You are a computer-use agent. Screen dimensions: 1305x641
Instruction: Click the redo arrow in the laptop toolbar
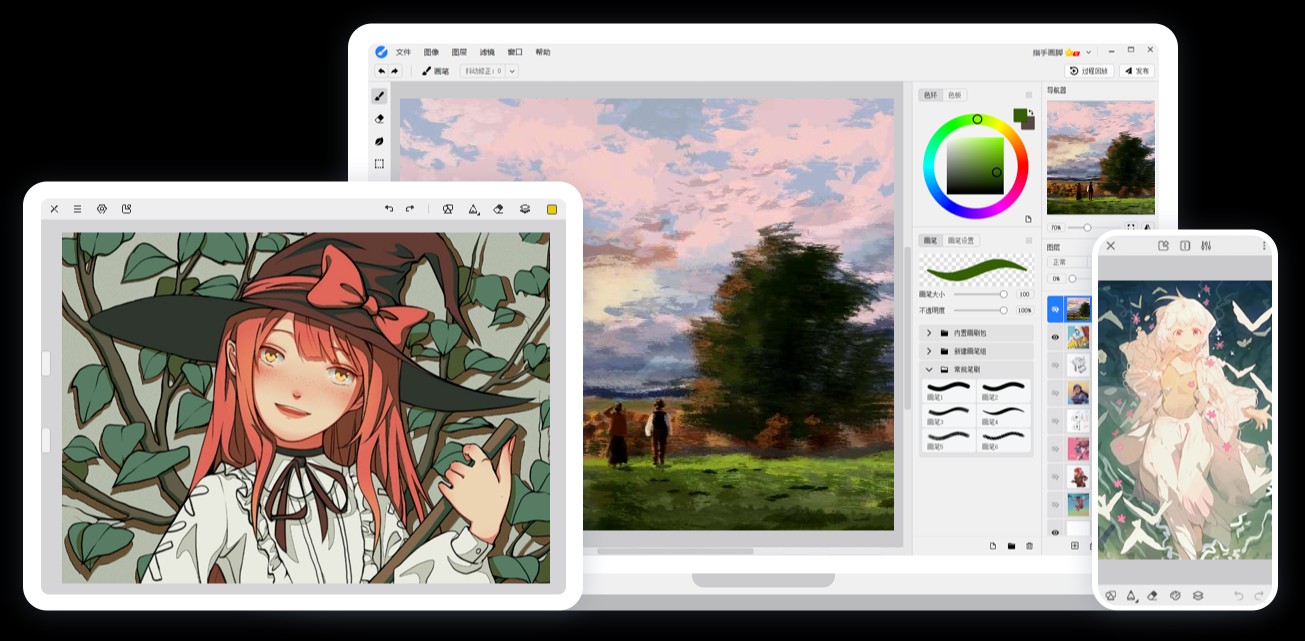394,71
